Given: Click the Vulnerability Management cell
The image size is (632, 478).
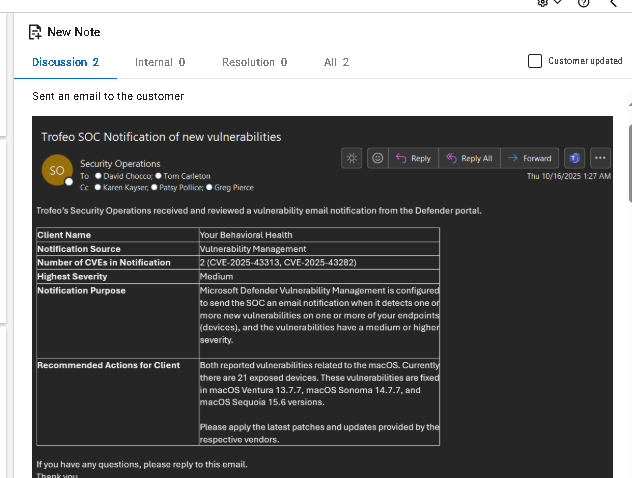Looking at the screenshot, I should 319,249.
